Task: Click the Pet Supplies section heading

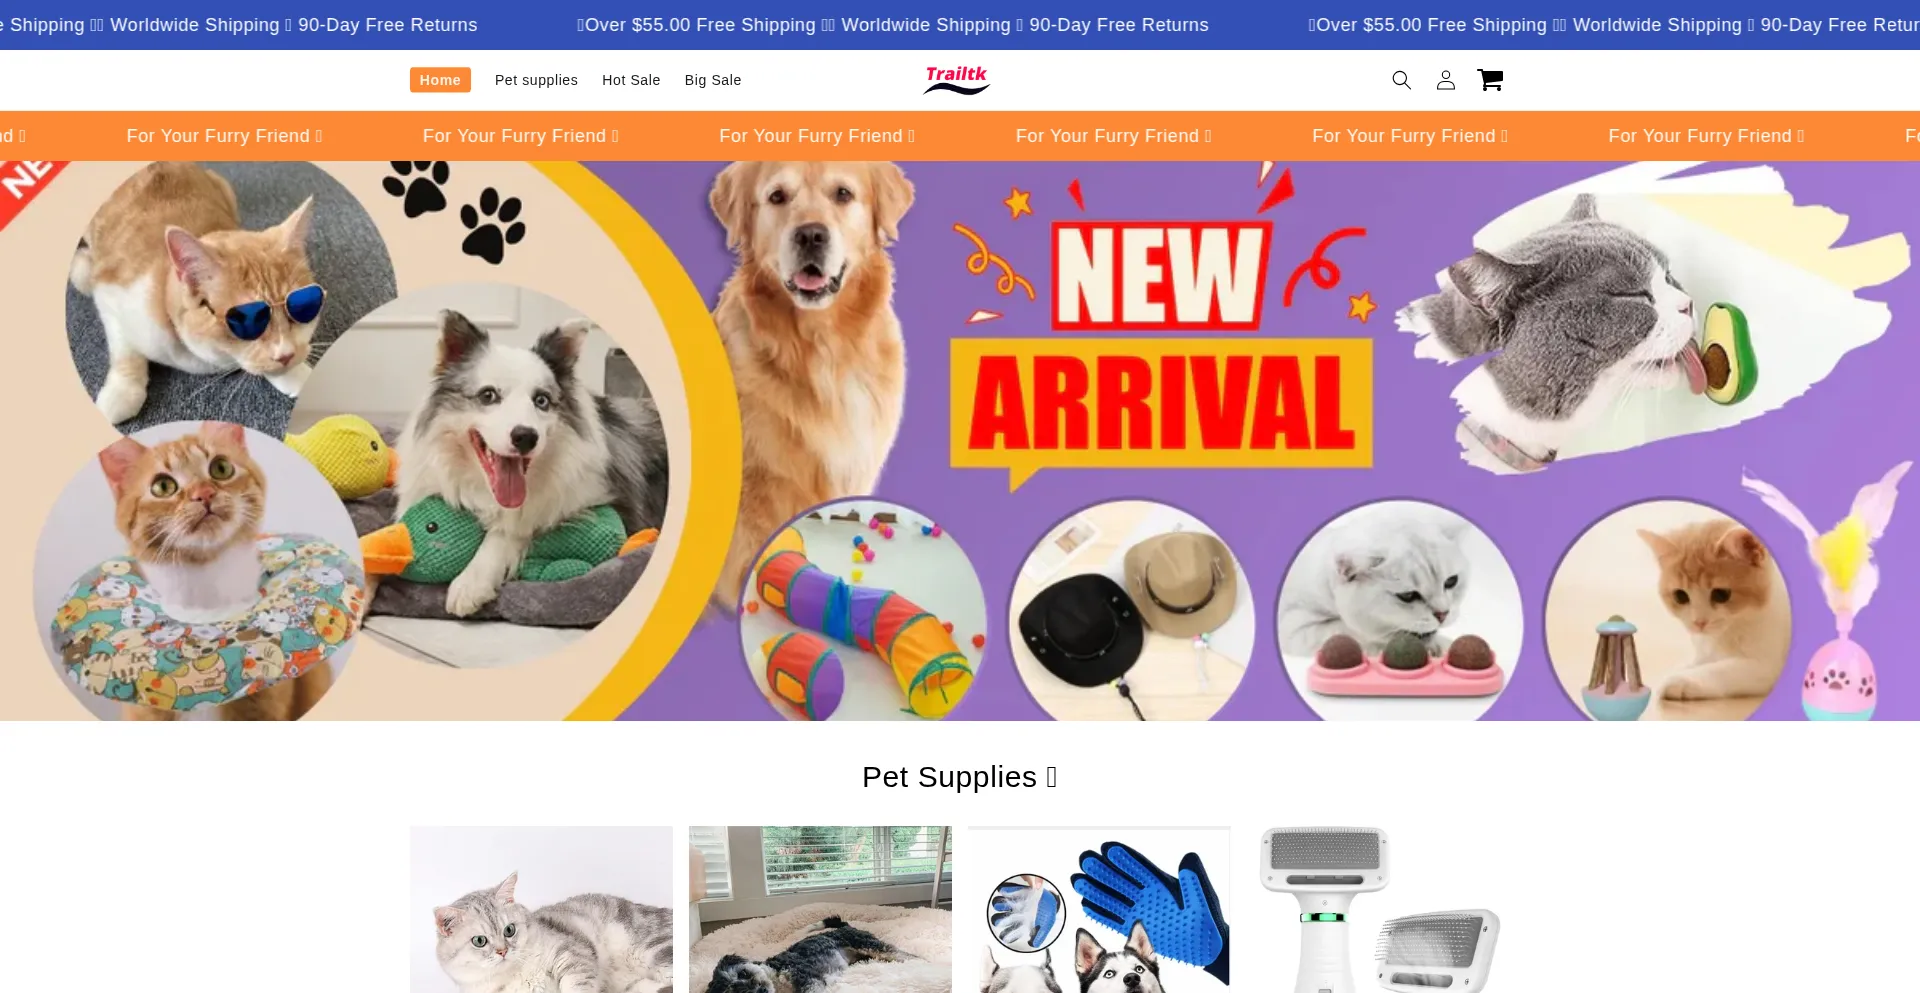Action: [959, 777]
